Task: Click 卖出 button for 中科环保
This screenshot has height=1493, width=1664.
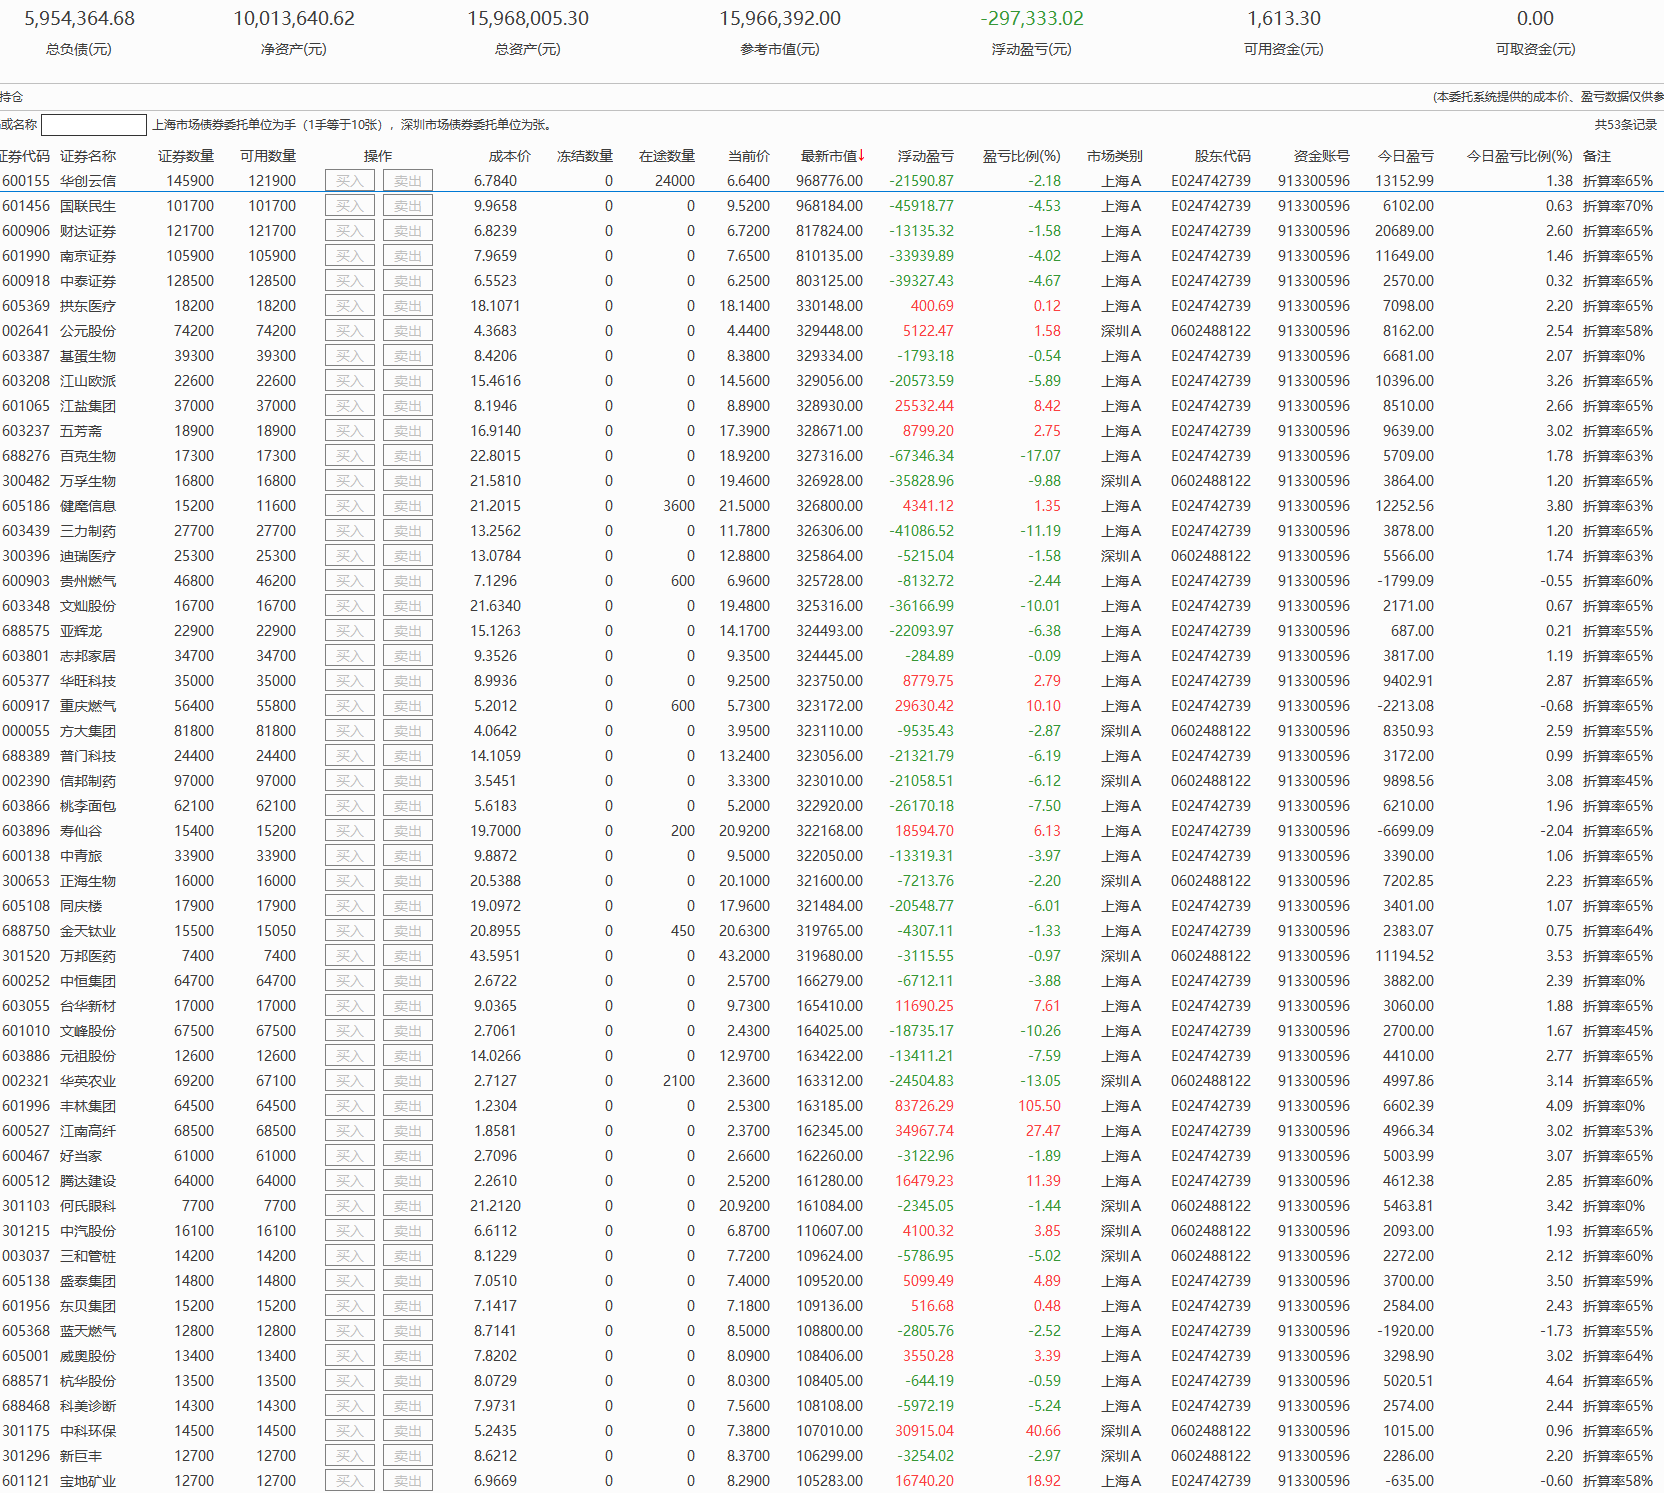Action: tap(408, 1431)
